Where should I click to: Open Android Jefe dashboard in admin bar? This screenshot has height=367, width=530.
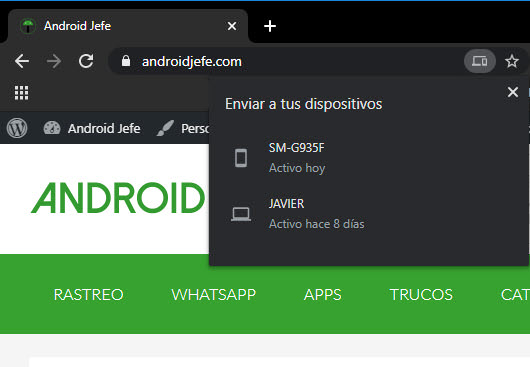point(92,128)
